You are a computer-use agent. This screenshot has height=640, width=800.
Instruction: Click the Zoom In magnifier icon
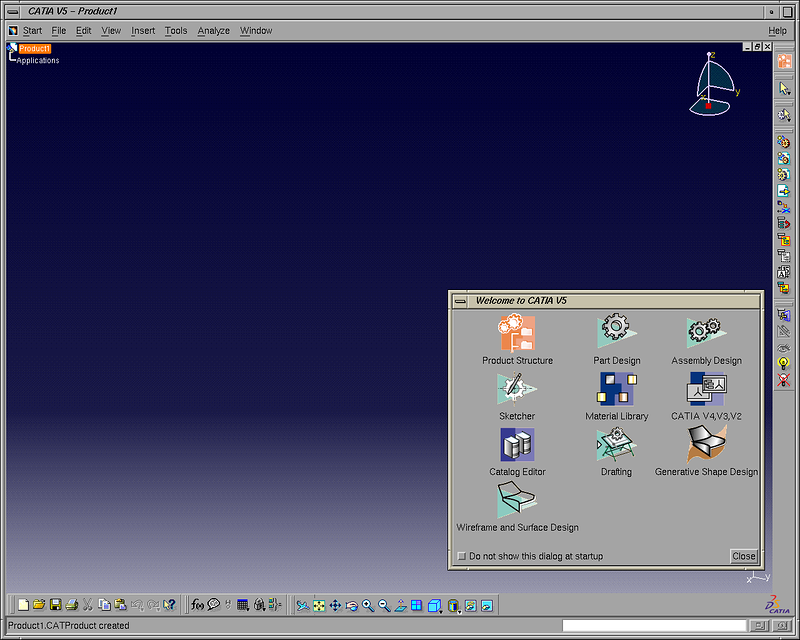click(368, 605)
